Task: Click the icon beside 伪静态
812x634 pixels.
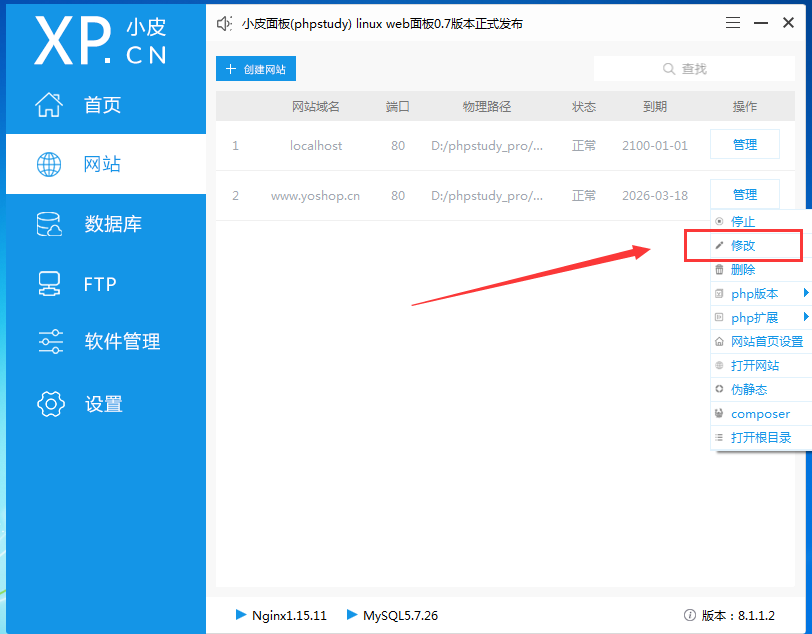Action: pyautogui.click(x=719, y=390)
